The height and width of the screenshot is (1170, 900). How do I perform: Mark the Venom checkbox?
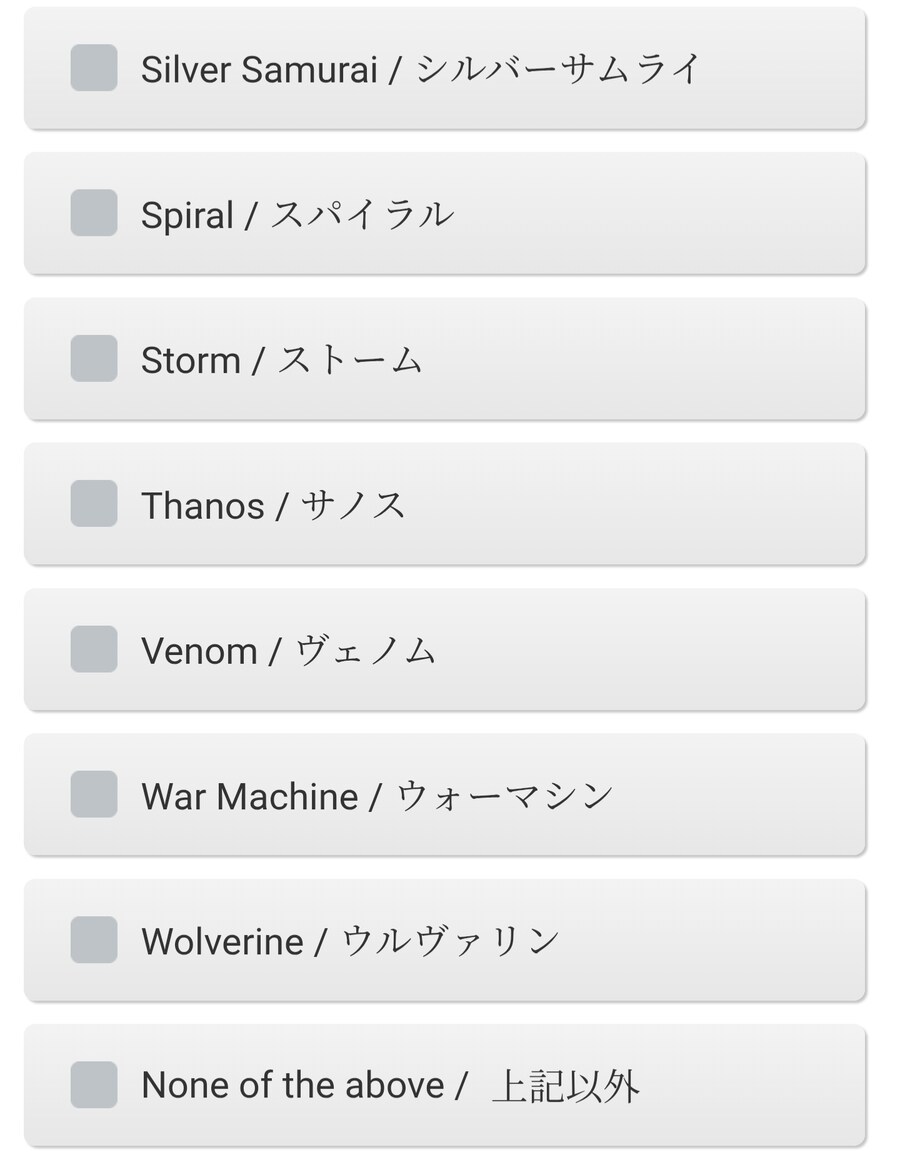pos(94,650)
